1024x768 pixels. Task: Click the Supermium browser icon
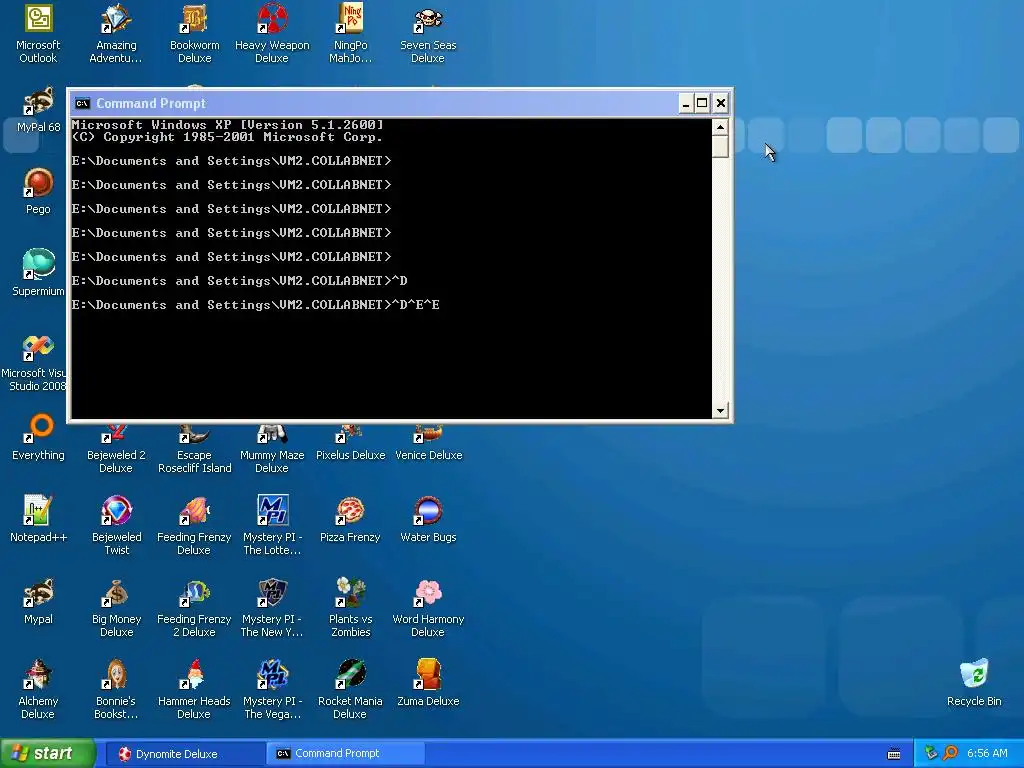[38, 273]
